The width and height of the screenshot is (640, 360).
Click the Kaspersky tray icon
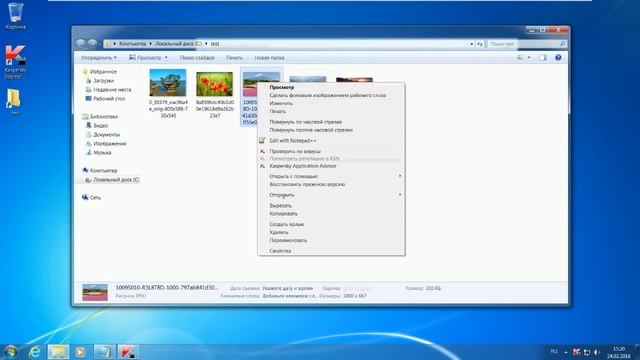576,352
